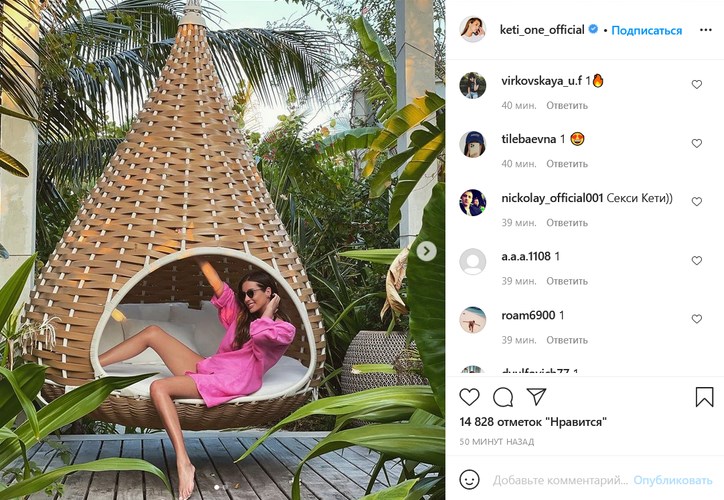The height and width of the screenshot is (500, 724).
Task: Reply to virkovskaya_u.f's comment via Ответить
Action: (x=567, y=106)
